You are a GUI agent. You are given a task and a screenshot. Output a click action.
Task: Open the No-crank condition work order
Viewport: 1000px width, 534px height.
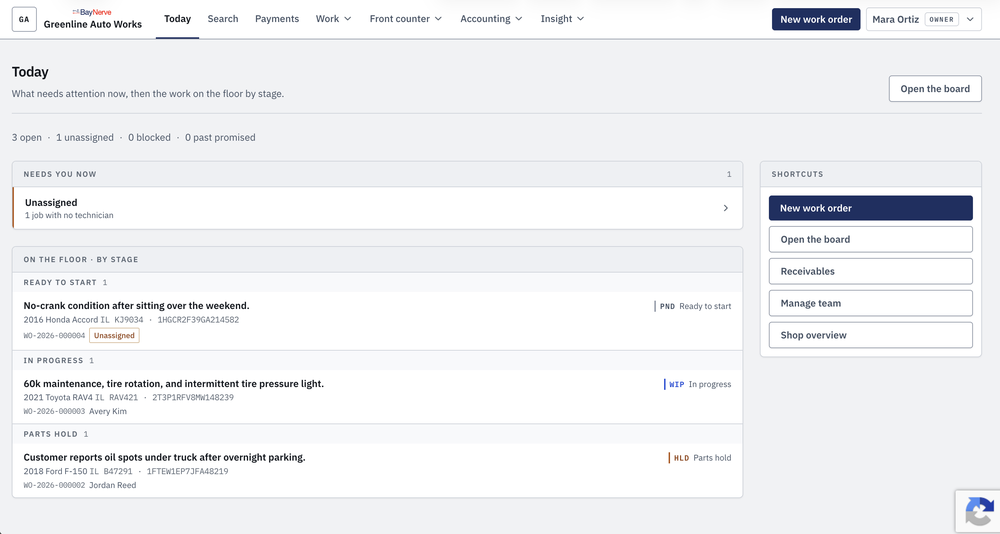coord(378,320)
